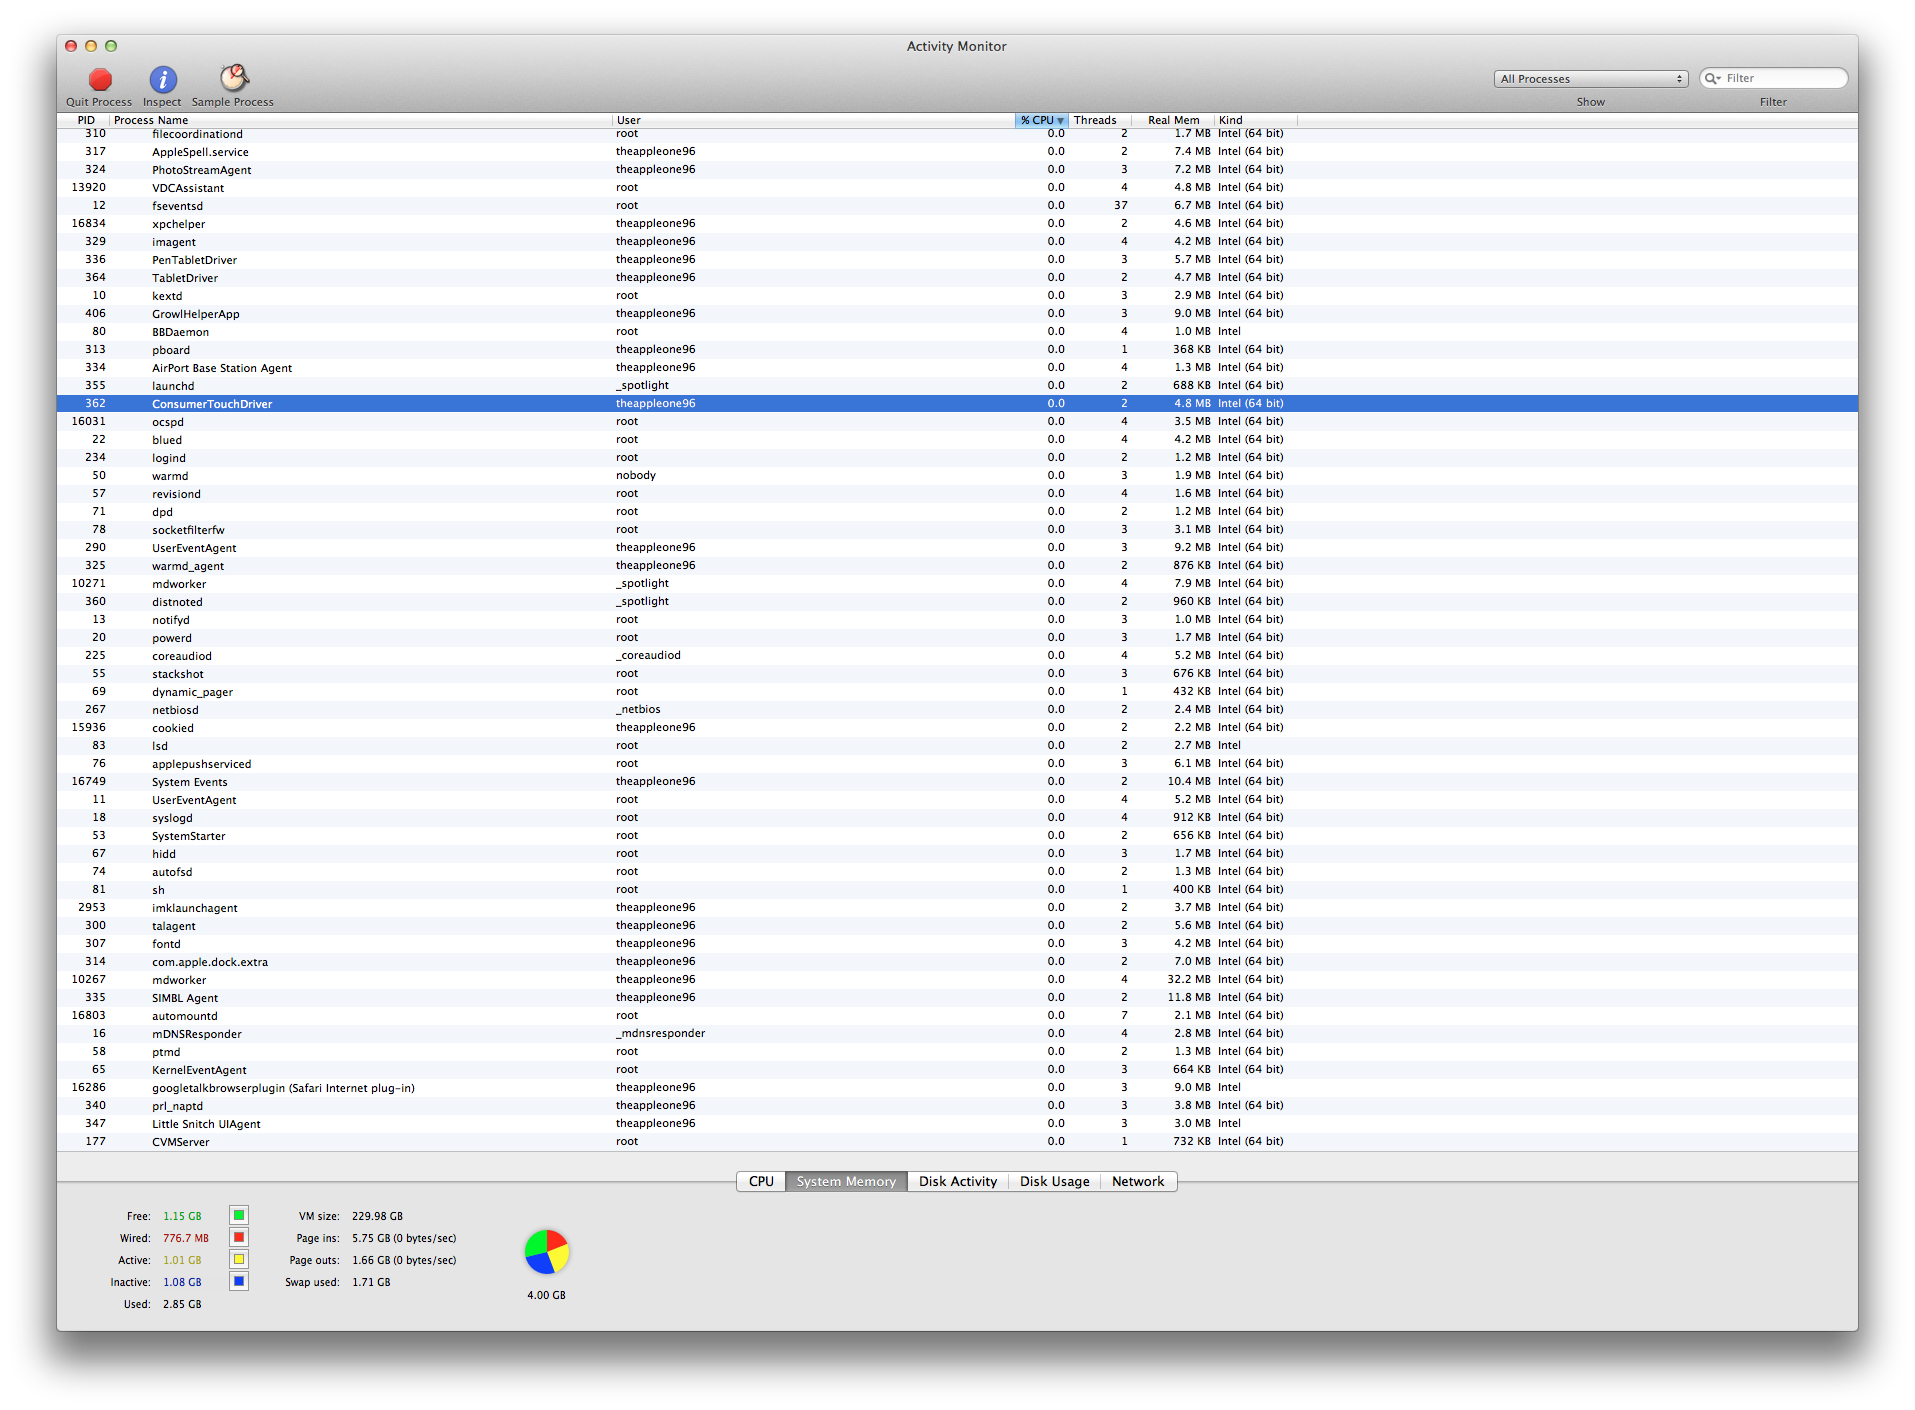This screenshot has height=1410, width=1915.
Task: Sort by the Process Name column header
Action: click(x=360, y=120)
